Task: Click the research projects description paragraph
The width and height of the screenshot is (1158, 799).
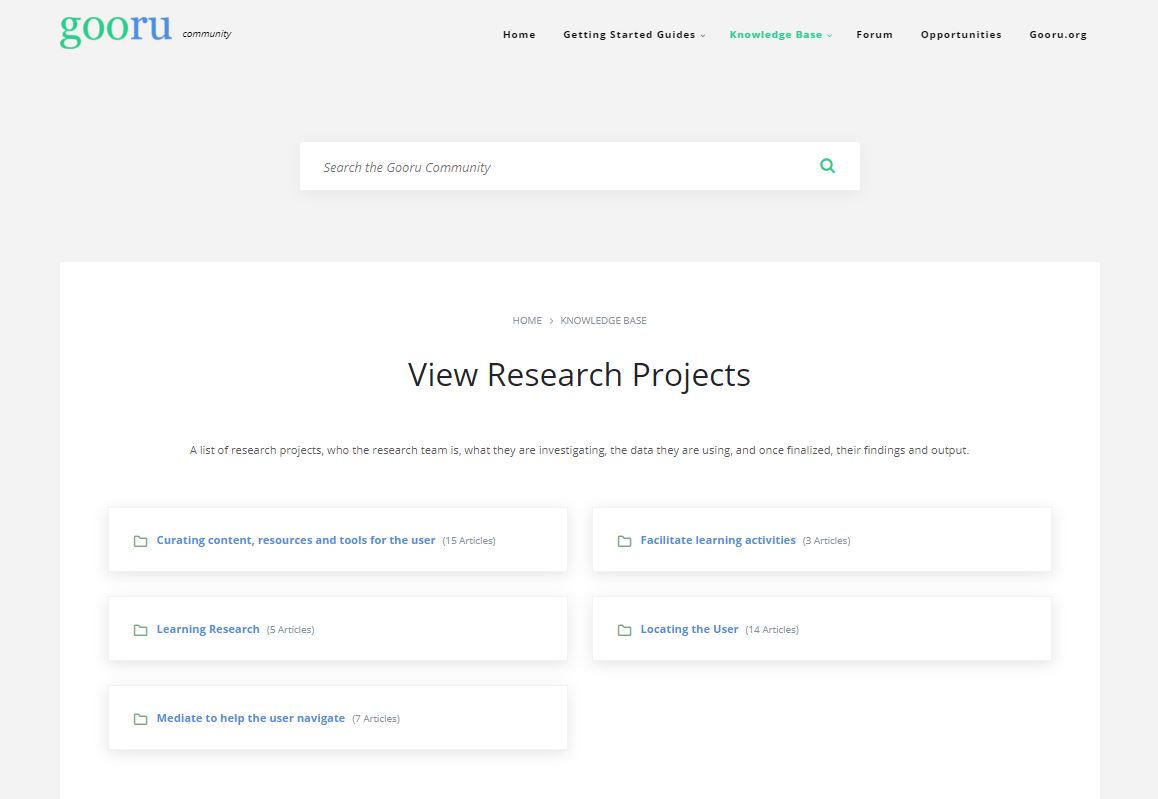Action: 579,450
